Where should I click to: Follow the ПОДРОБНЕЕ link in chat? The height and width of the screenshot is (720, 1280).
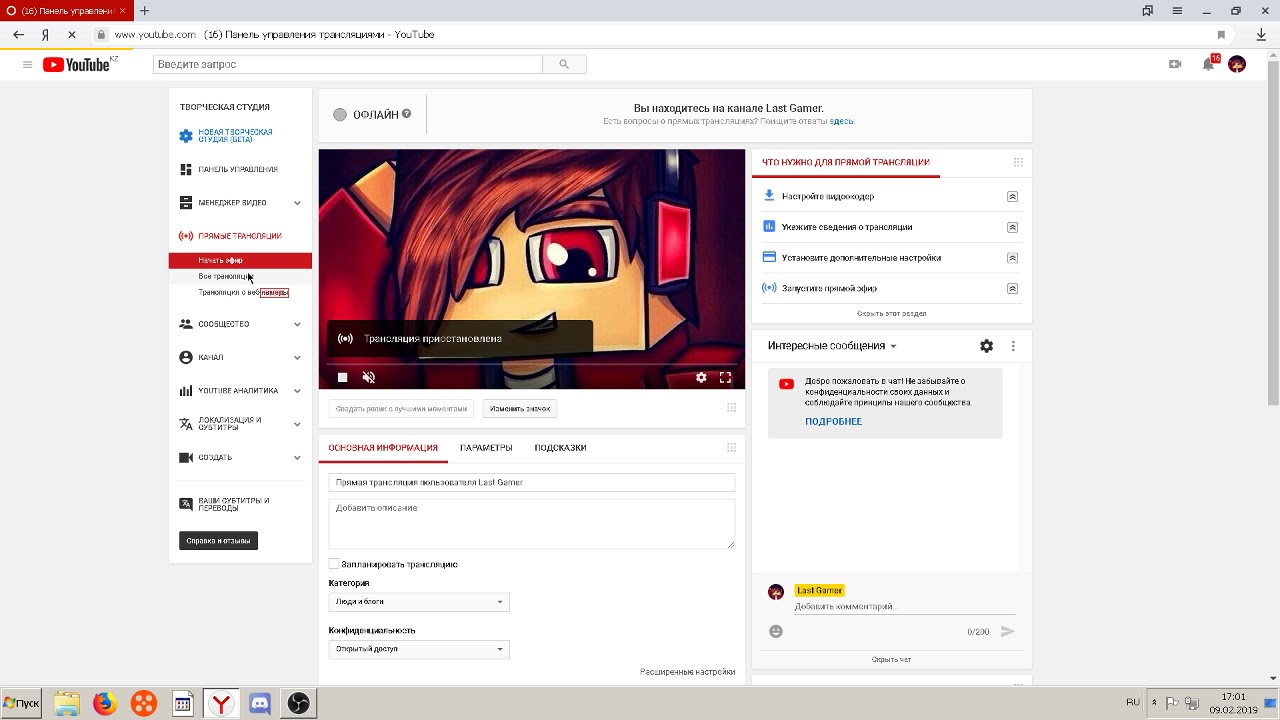tap(833, 421)
